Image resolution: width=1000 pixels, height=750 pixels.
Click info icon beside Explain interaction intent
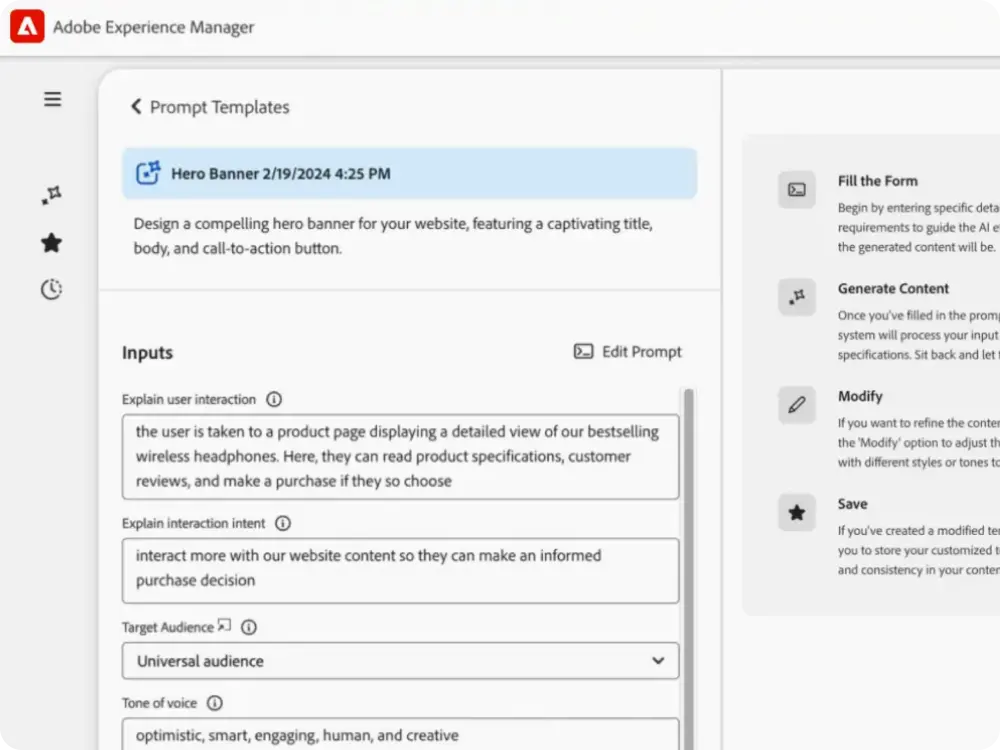tap(283, 523)
